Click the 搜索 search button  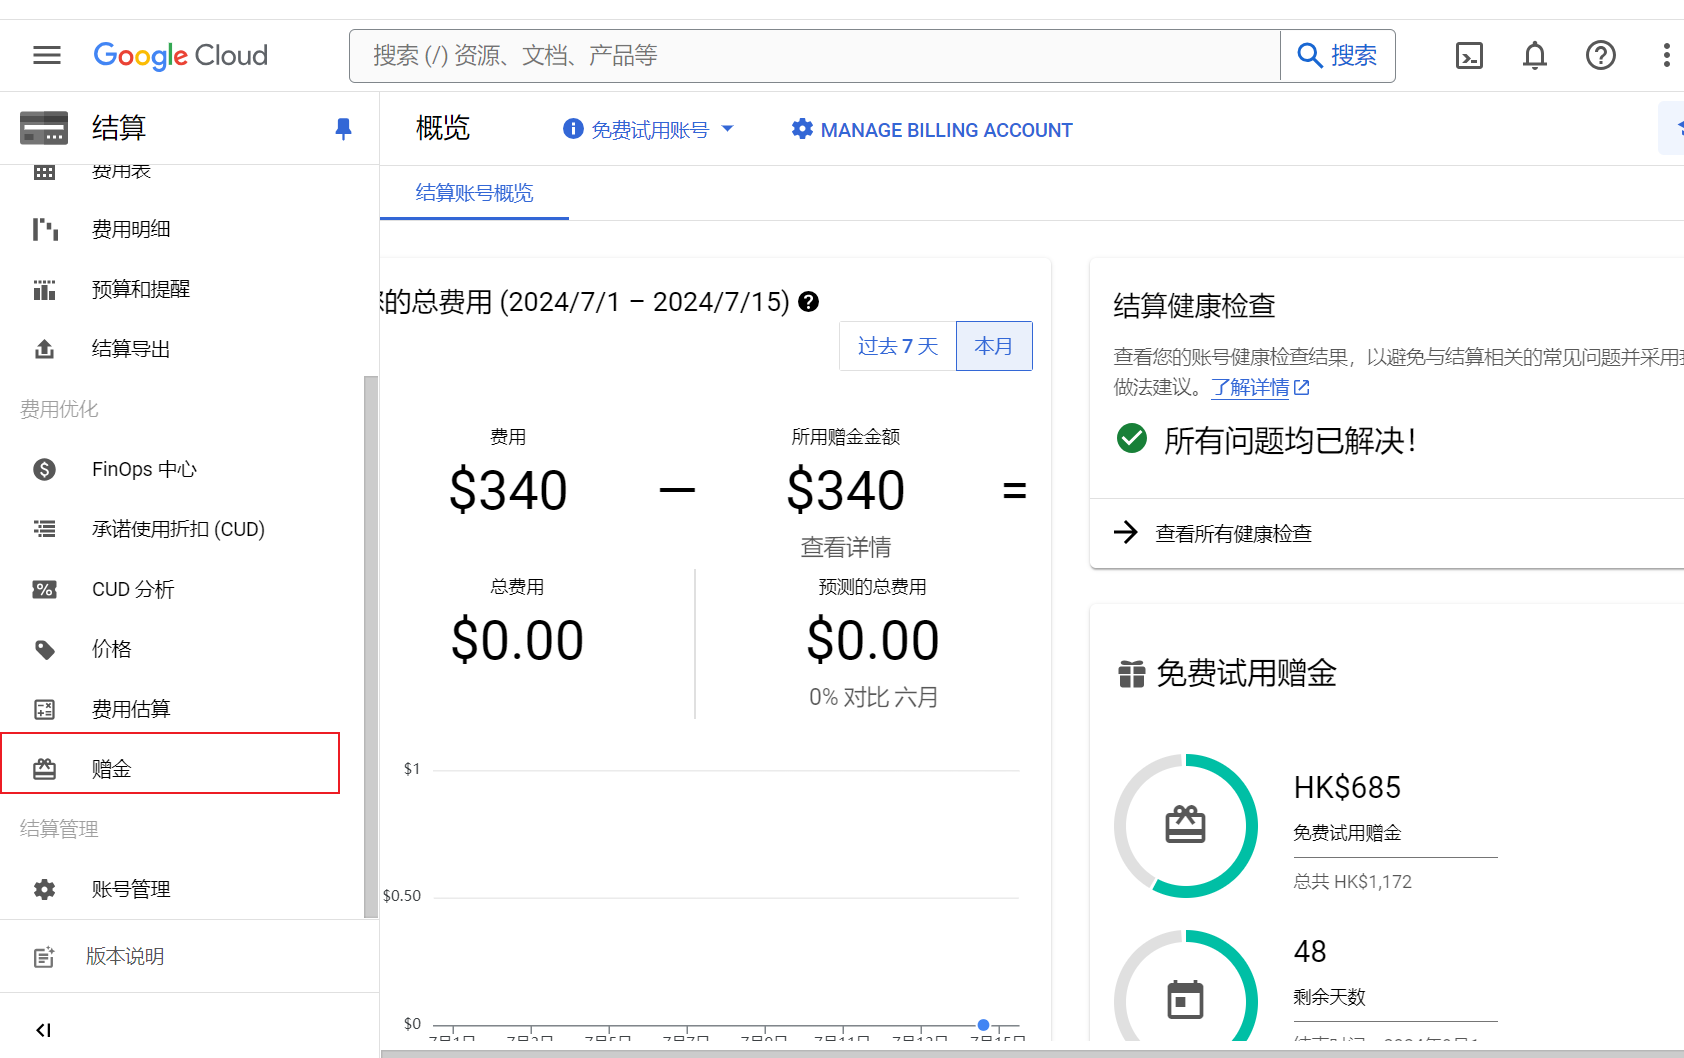(1337, 56)
